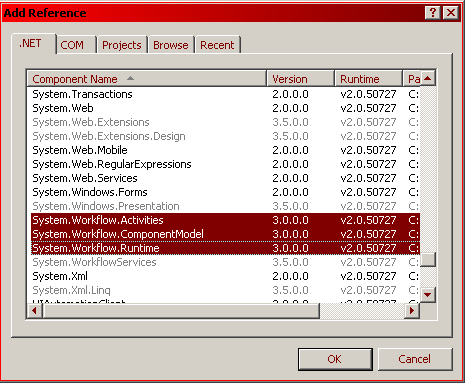Click the horizontal scrollbar thumb
Image resolution: width=465 pixels, height=383 pixels.
[181, 311]
